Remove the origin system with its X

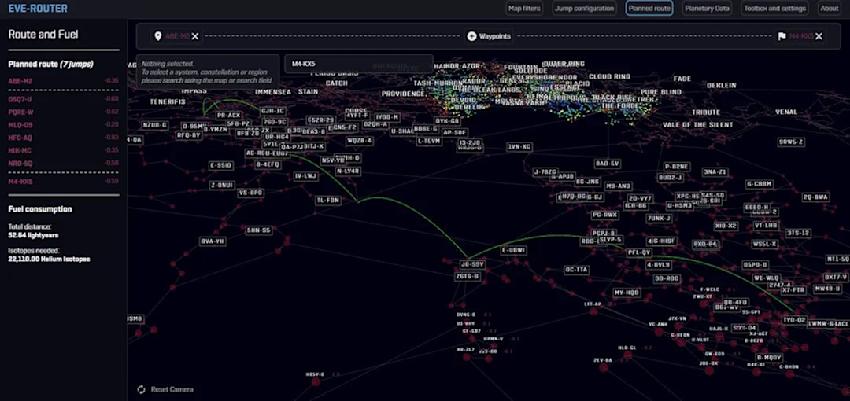pyautogui.click(x=195, y=36)
